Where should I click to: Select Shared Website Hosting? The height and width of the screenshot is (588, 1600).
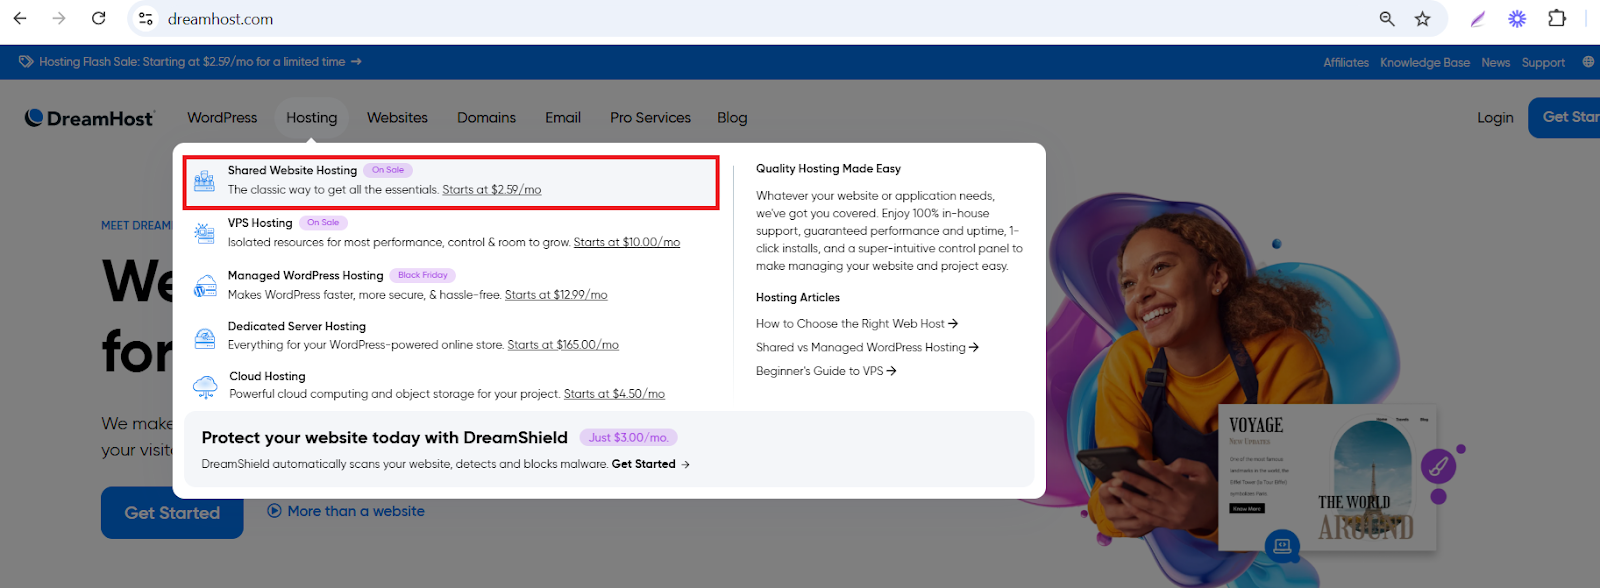tap(292, 170)
